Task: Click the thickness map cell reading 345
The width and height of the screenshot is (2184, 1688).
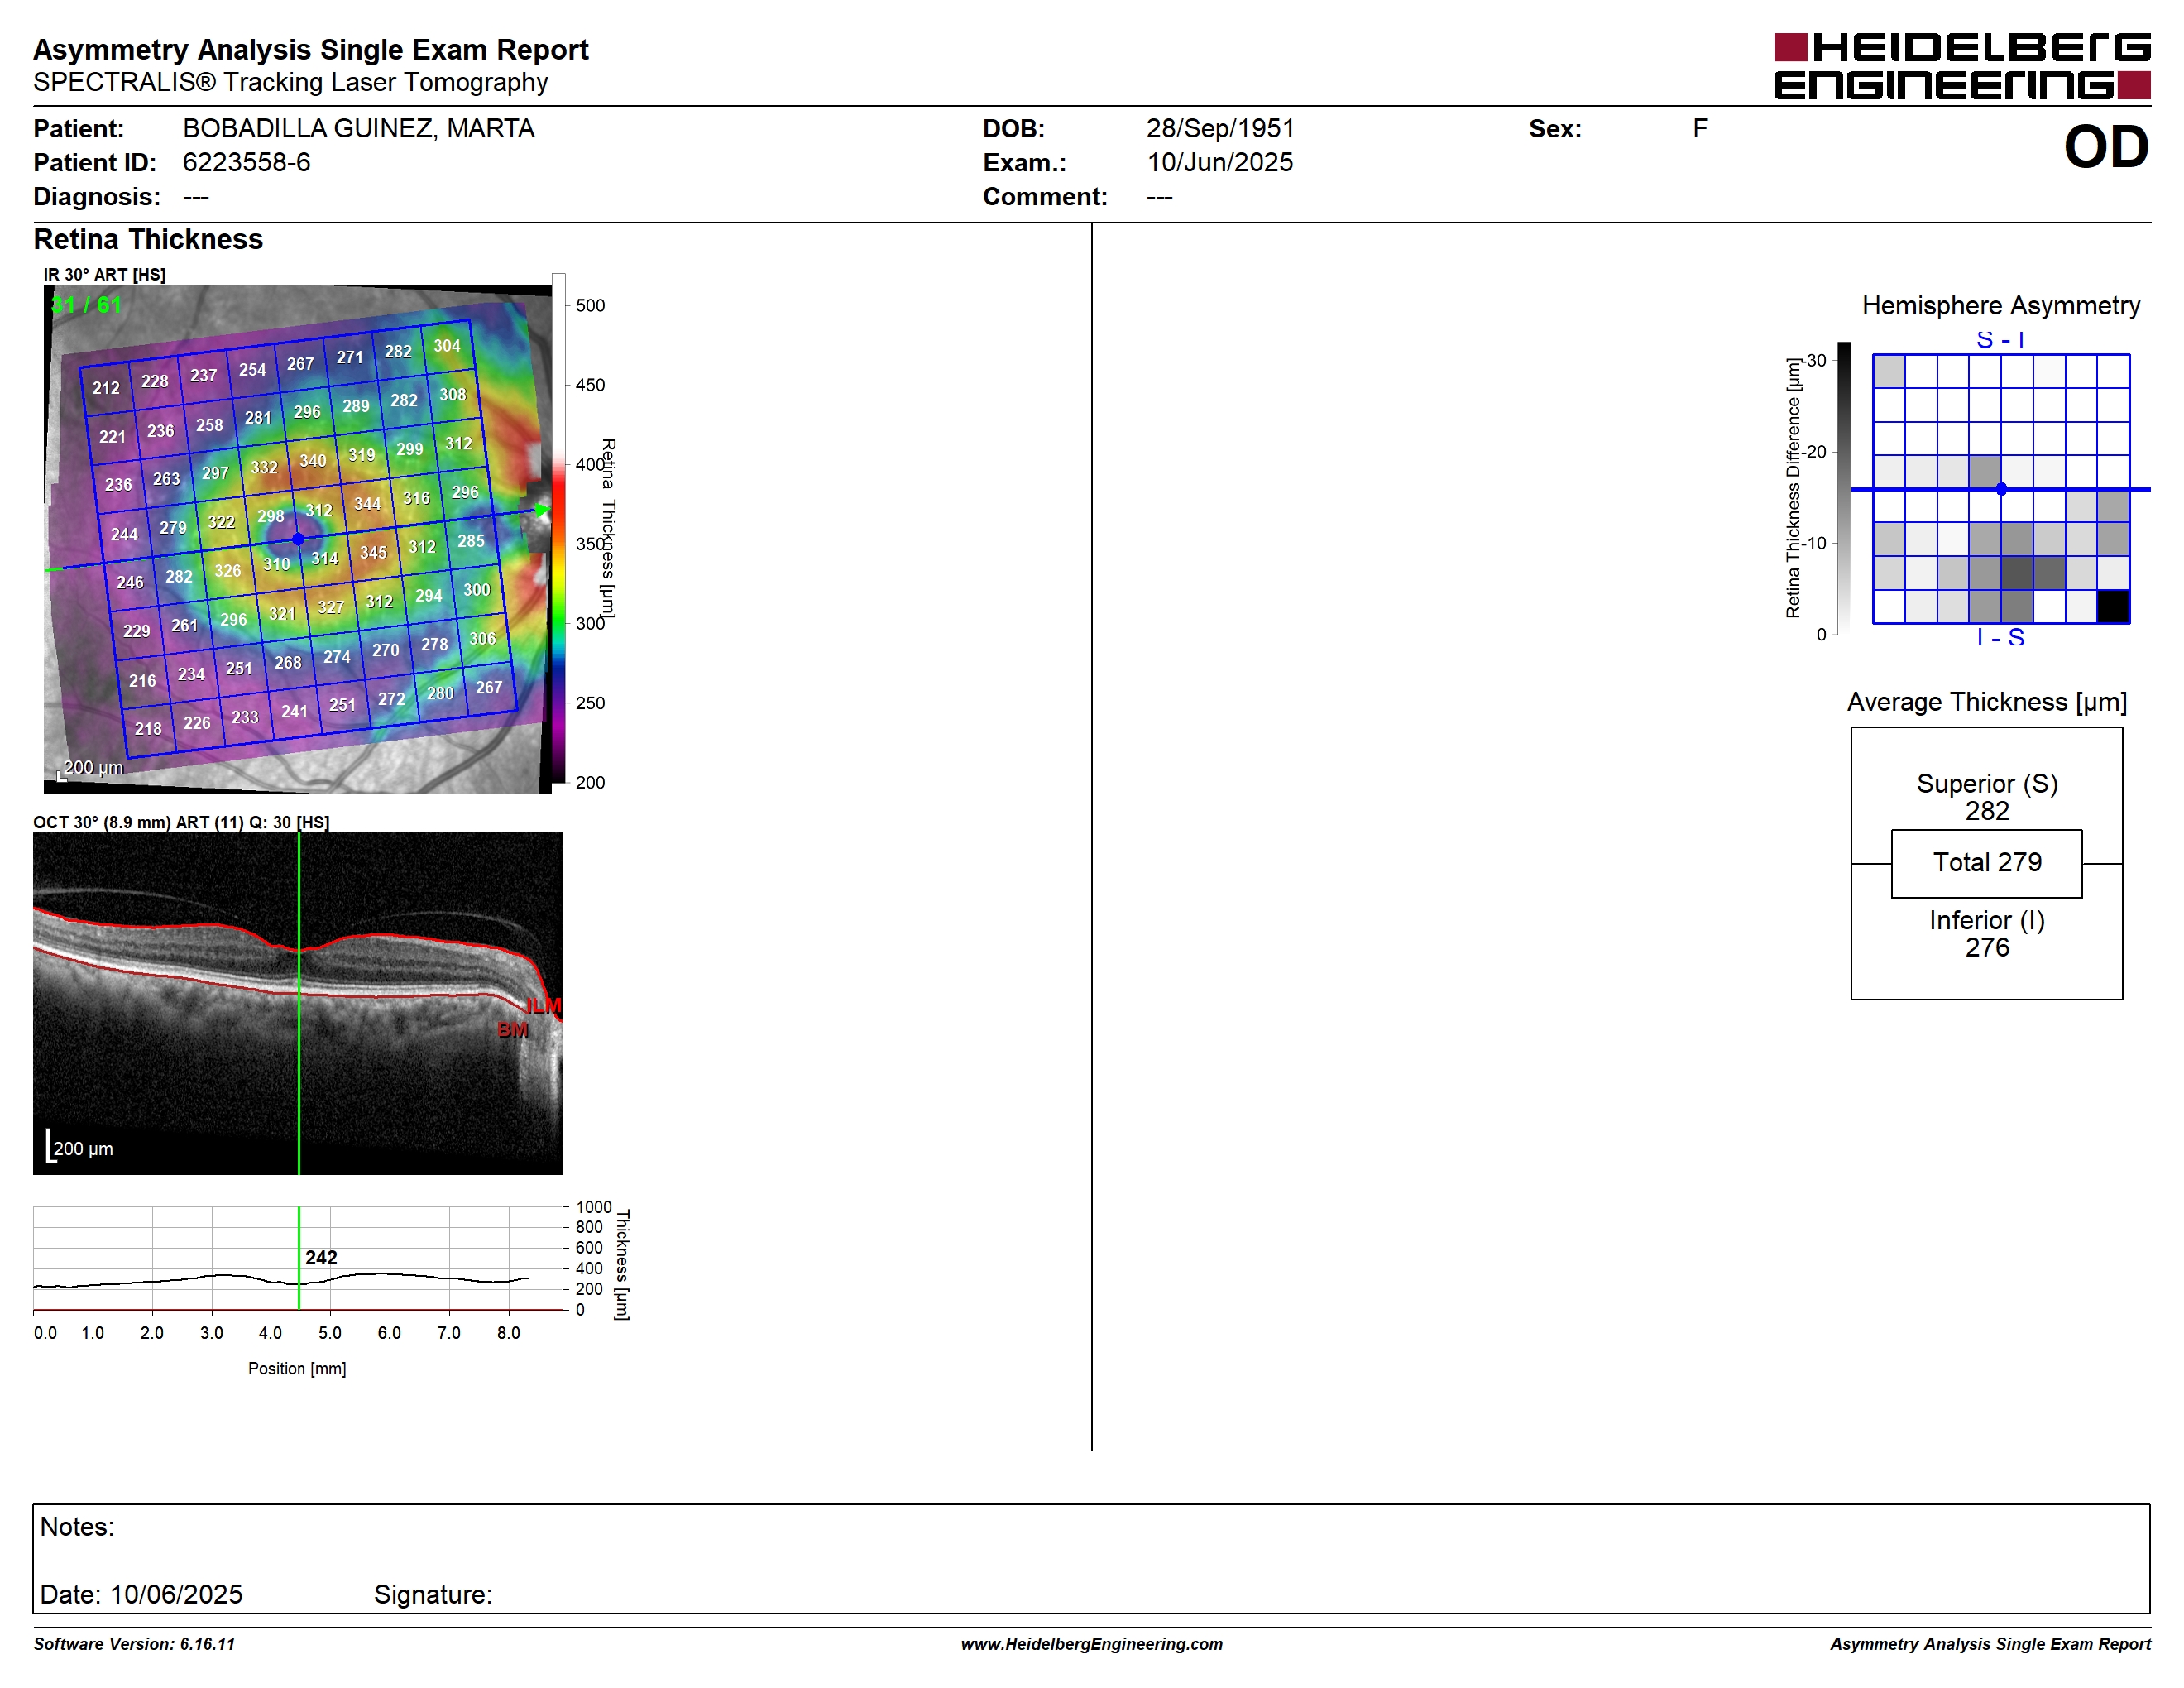Action: 373,552
